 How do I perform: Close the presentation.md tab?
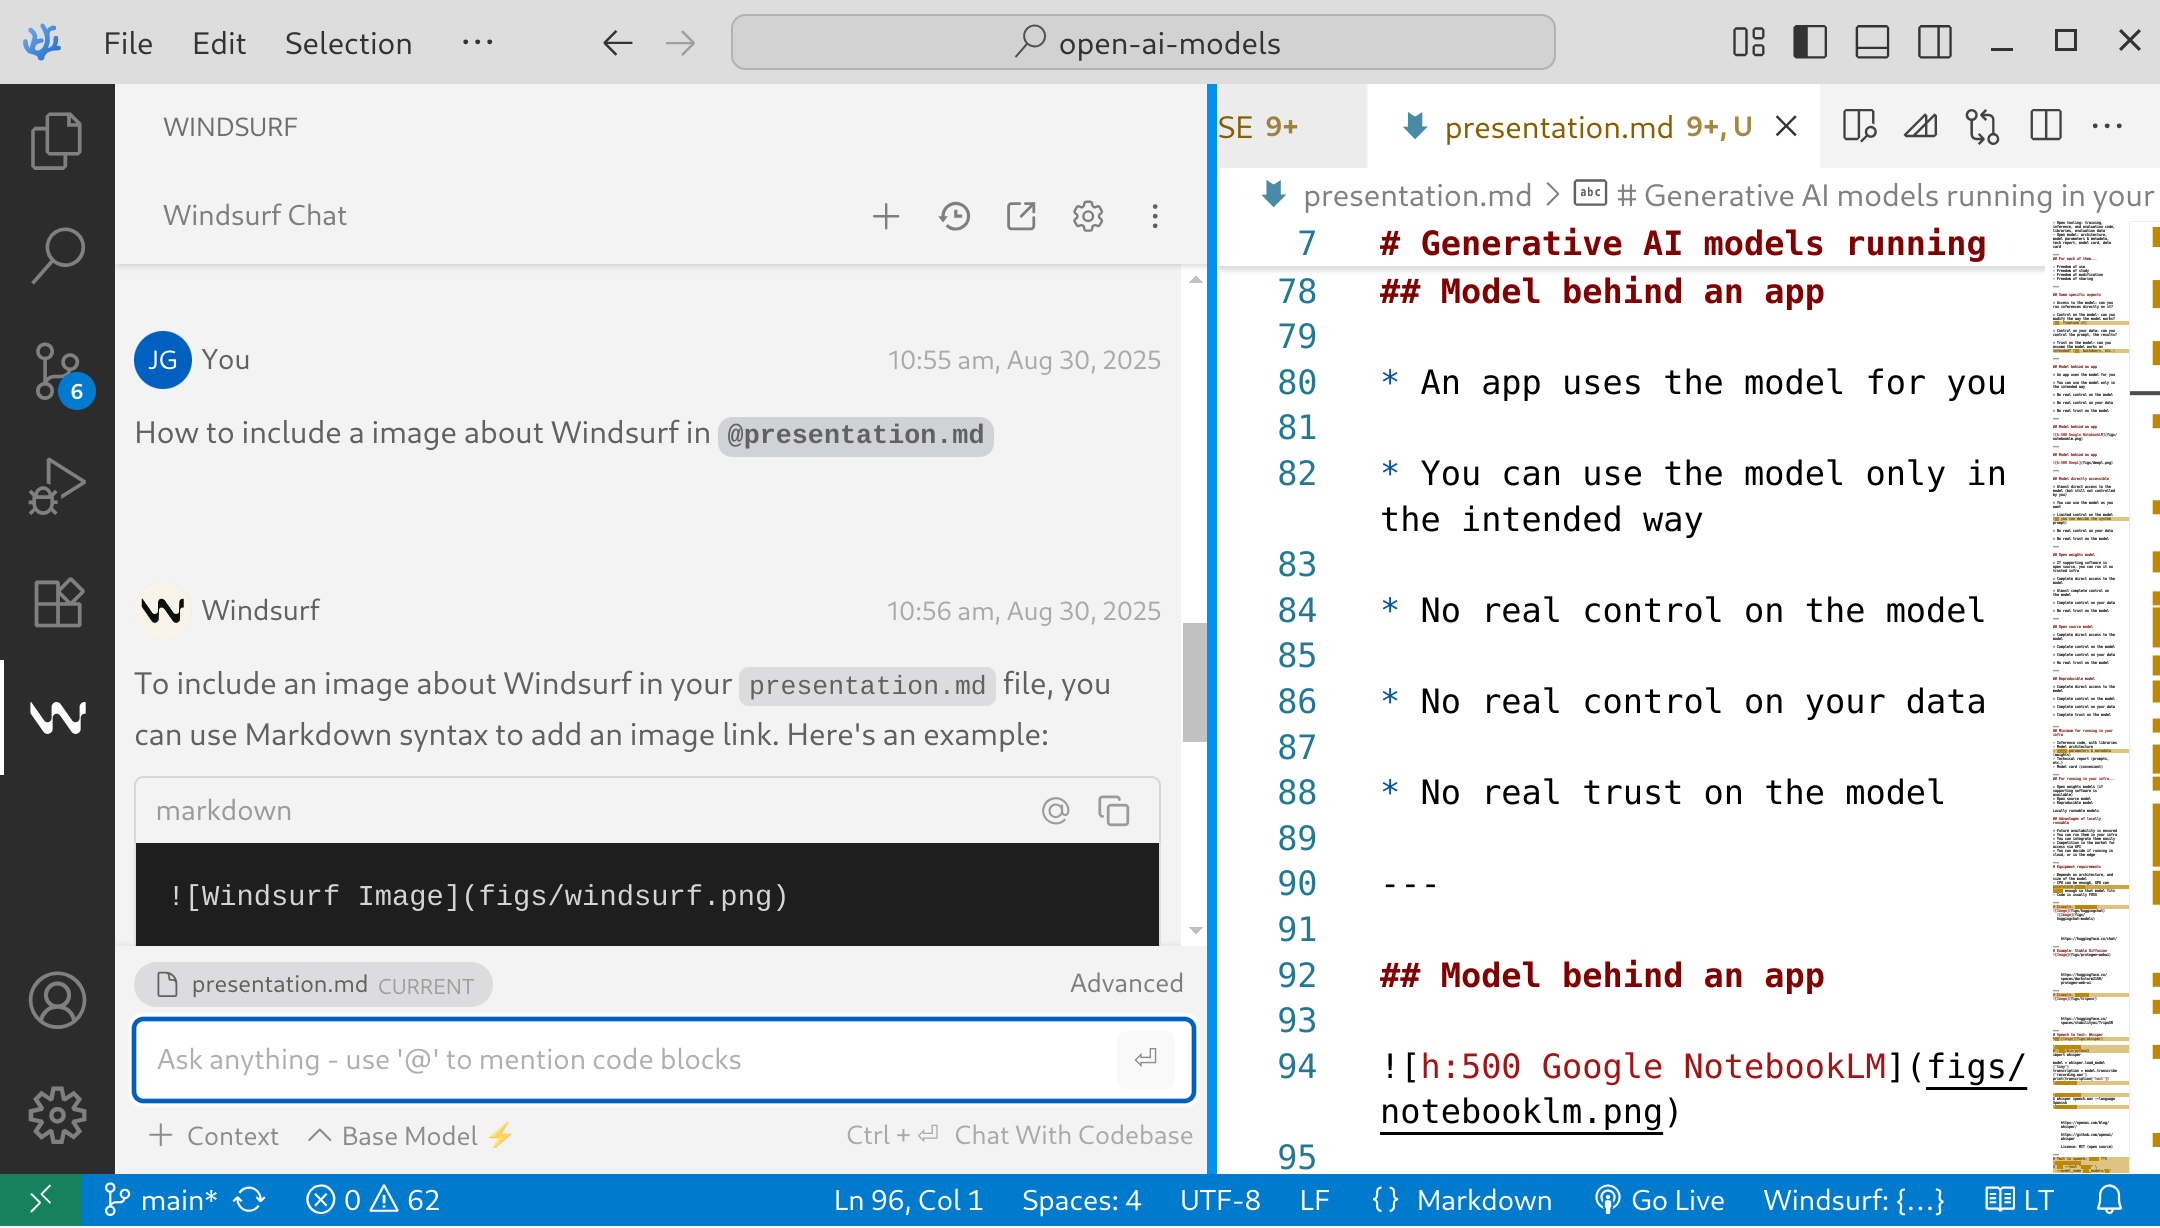click(1786, 127)
